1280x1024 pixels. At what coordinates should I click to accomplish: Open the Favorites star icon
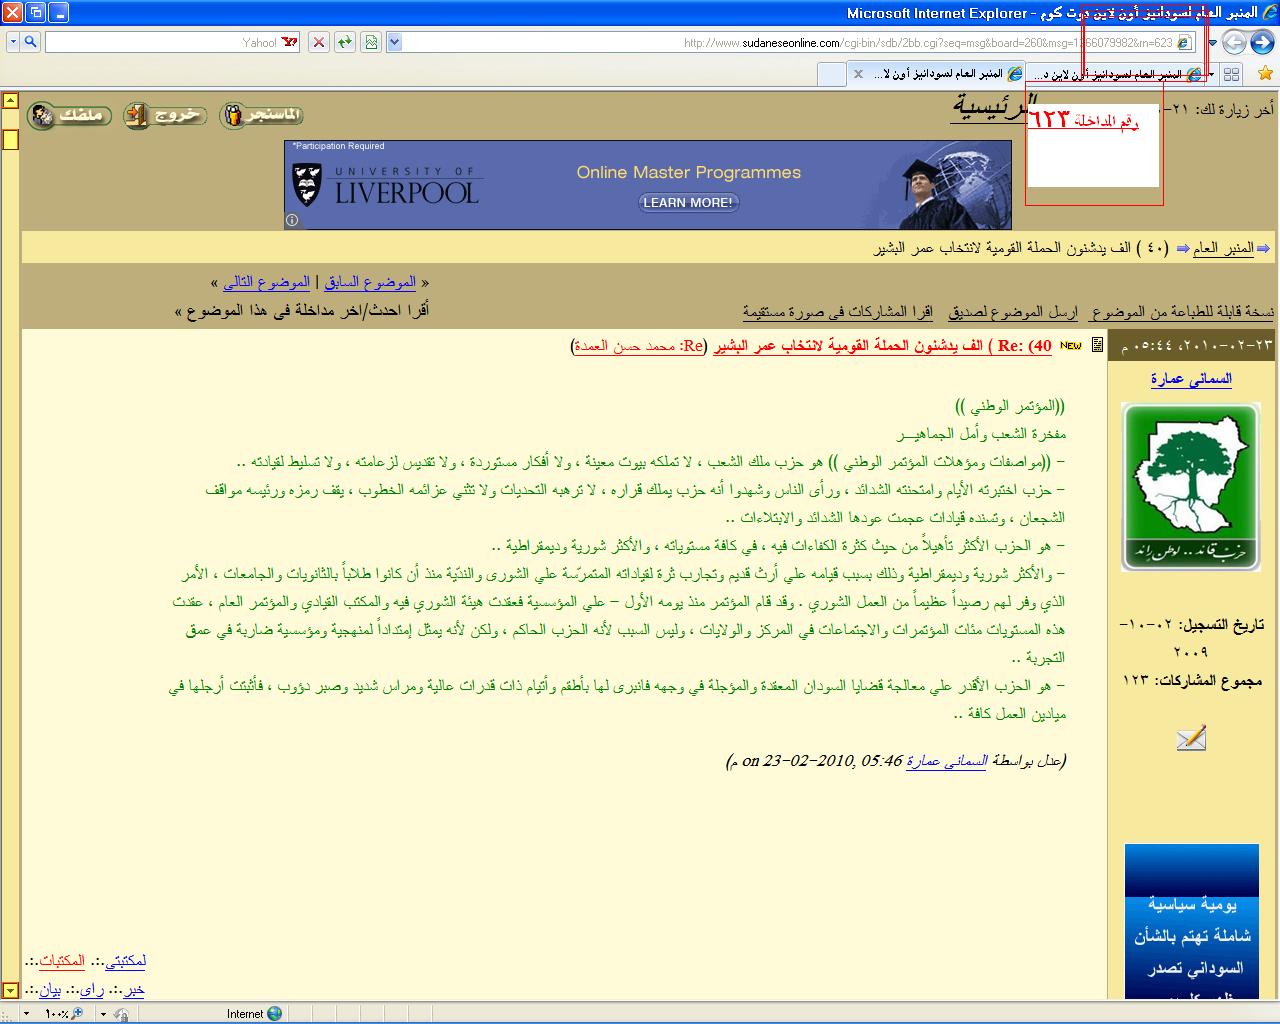point(1265,74)
